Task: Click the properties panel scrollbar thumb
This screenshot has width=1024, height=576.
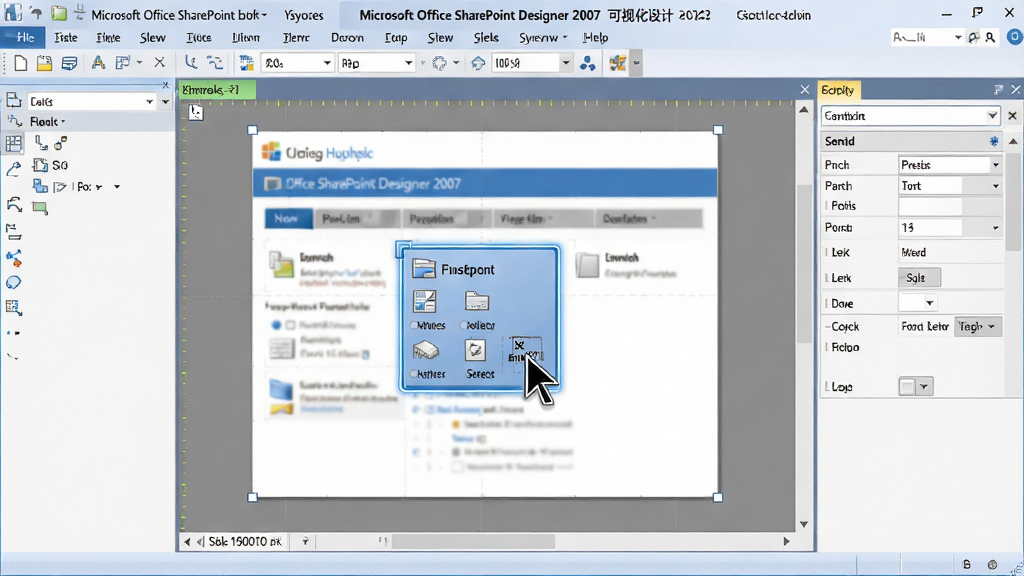Action: (x=1014, y=202)
